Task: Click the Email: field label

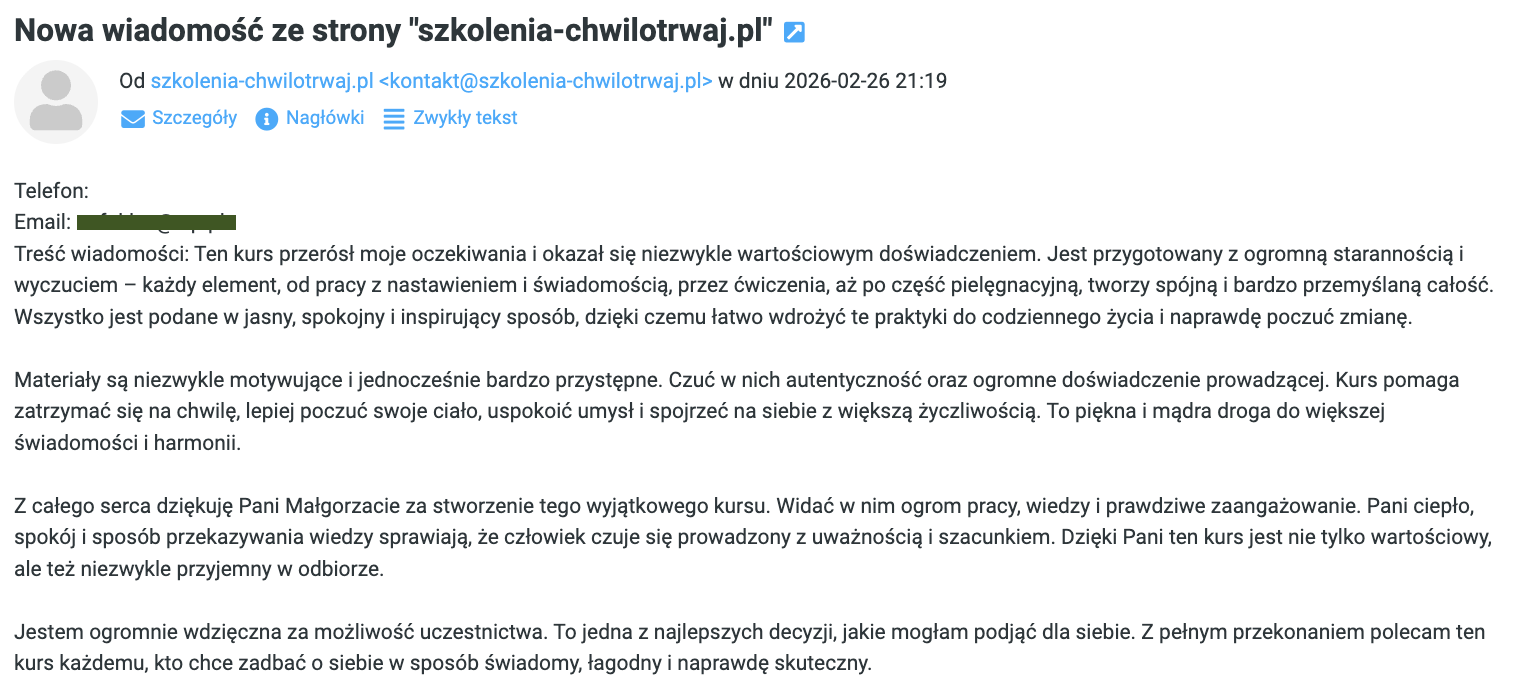Action: pos(42,222)
